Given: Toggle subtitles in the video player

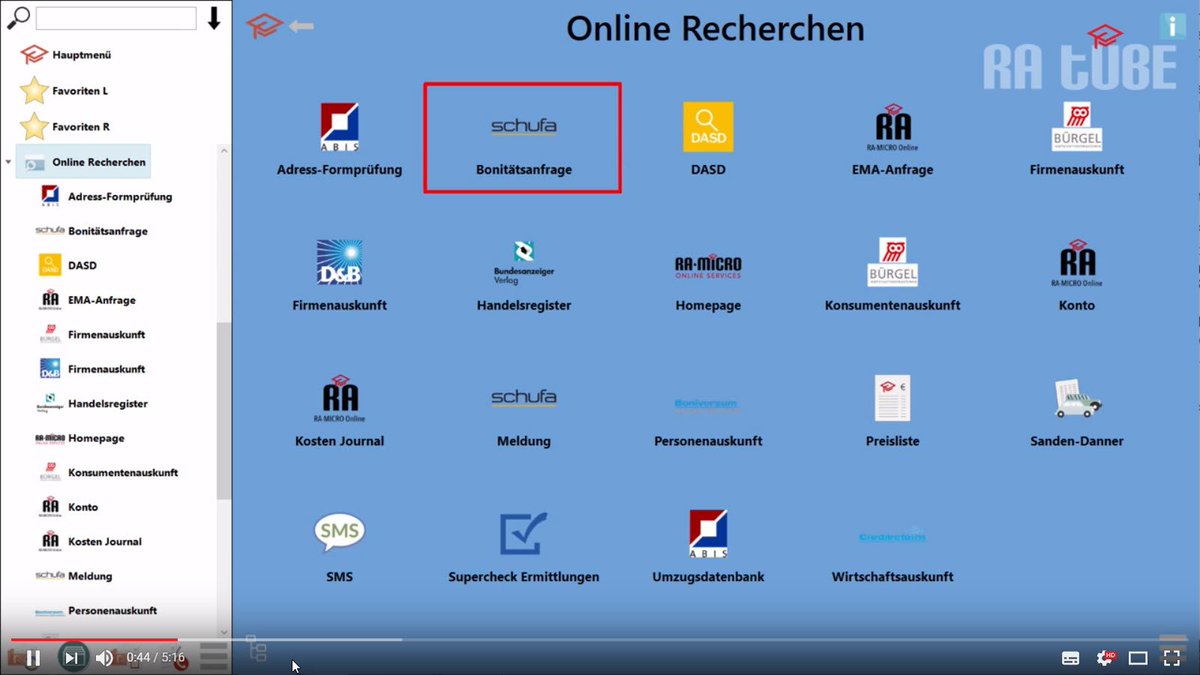Looking at the screenshot, I should (1070, 658).
